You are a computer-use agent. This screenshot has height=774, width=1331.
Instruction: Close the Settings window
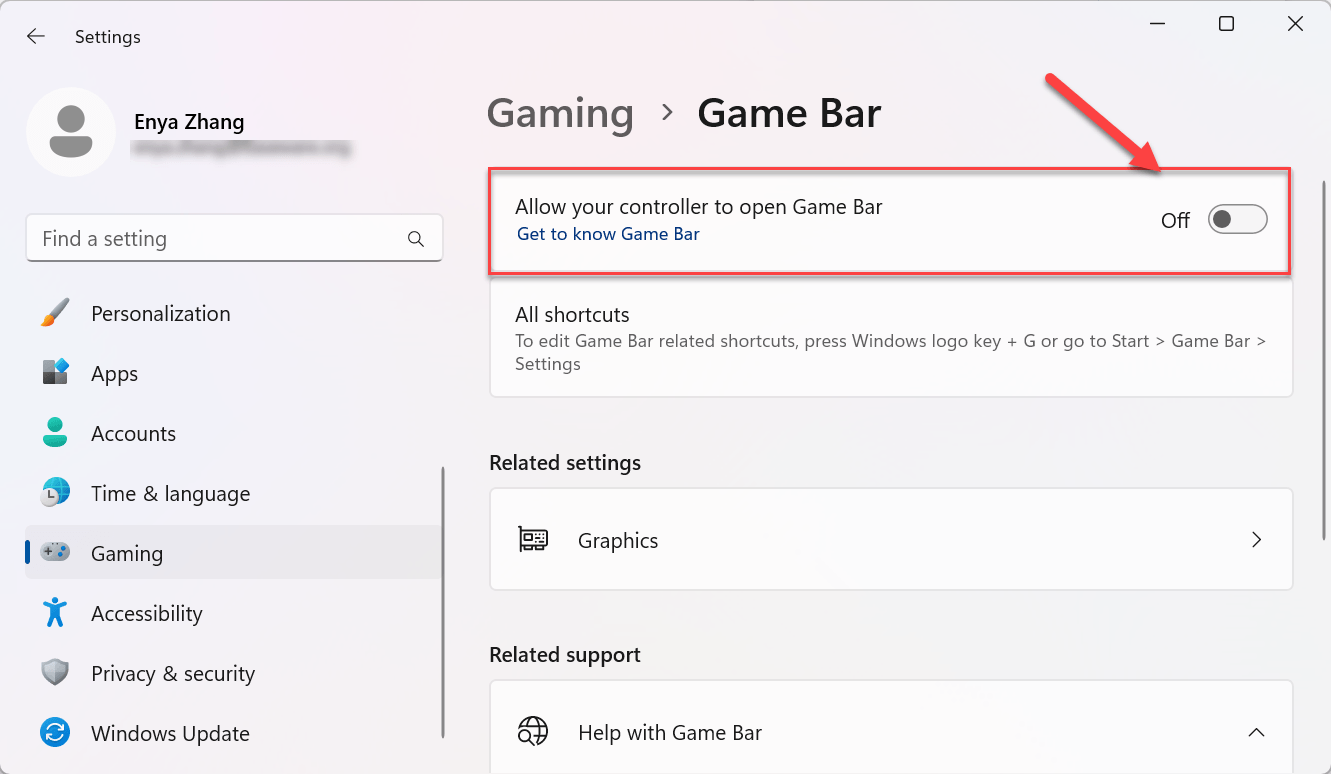[1295, 24]
